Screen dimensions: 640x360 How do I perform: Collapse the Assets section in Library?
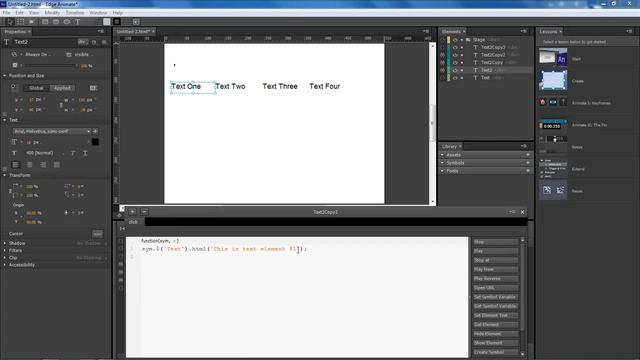click(442, 155)
